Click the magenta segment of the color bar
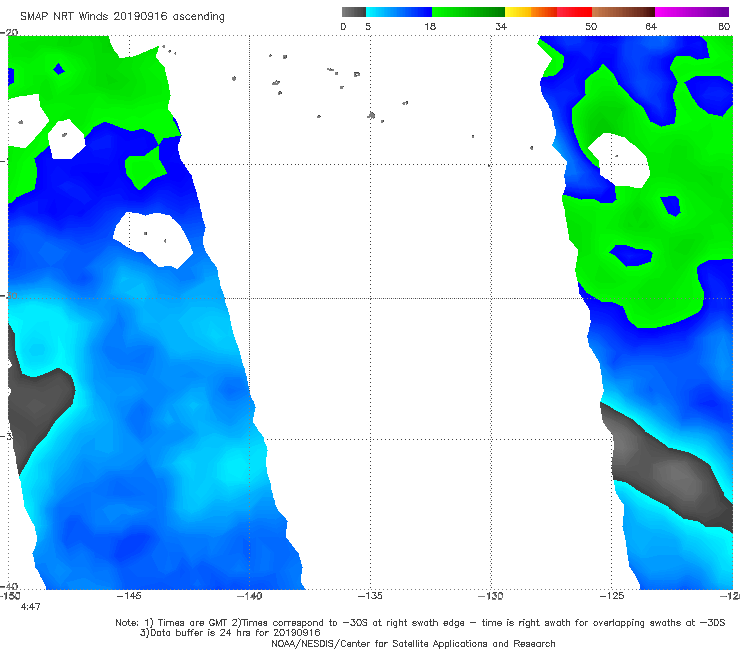 [692, 12]
